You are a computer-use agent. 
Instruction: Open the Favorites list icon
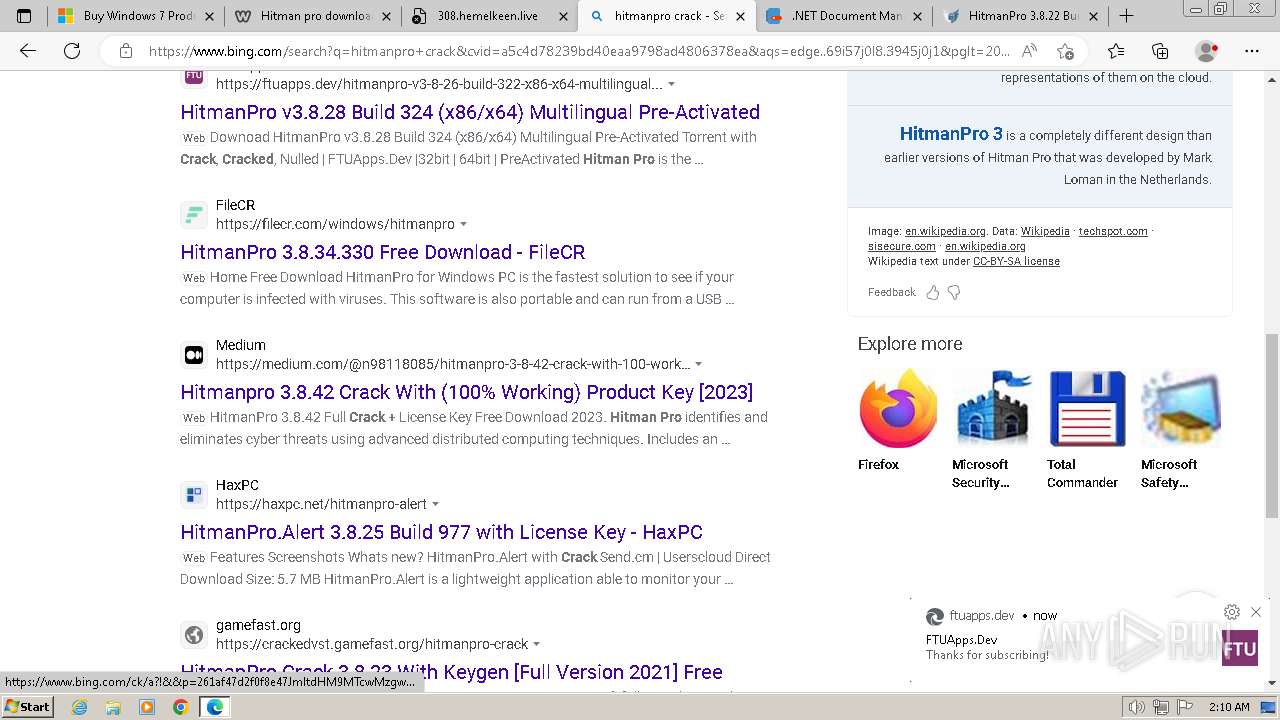(1116, 51)
